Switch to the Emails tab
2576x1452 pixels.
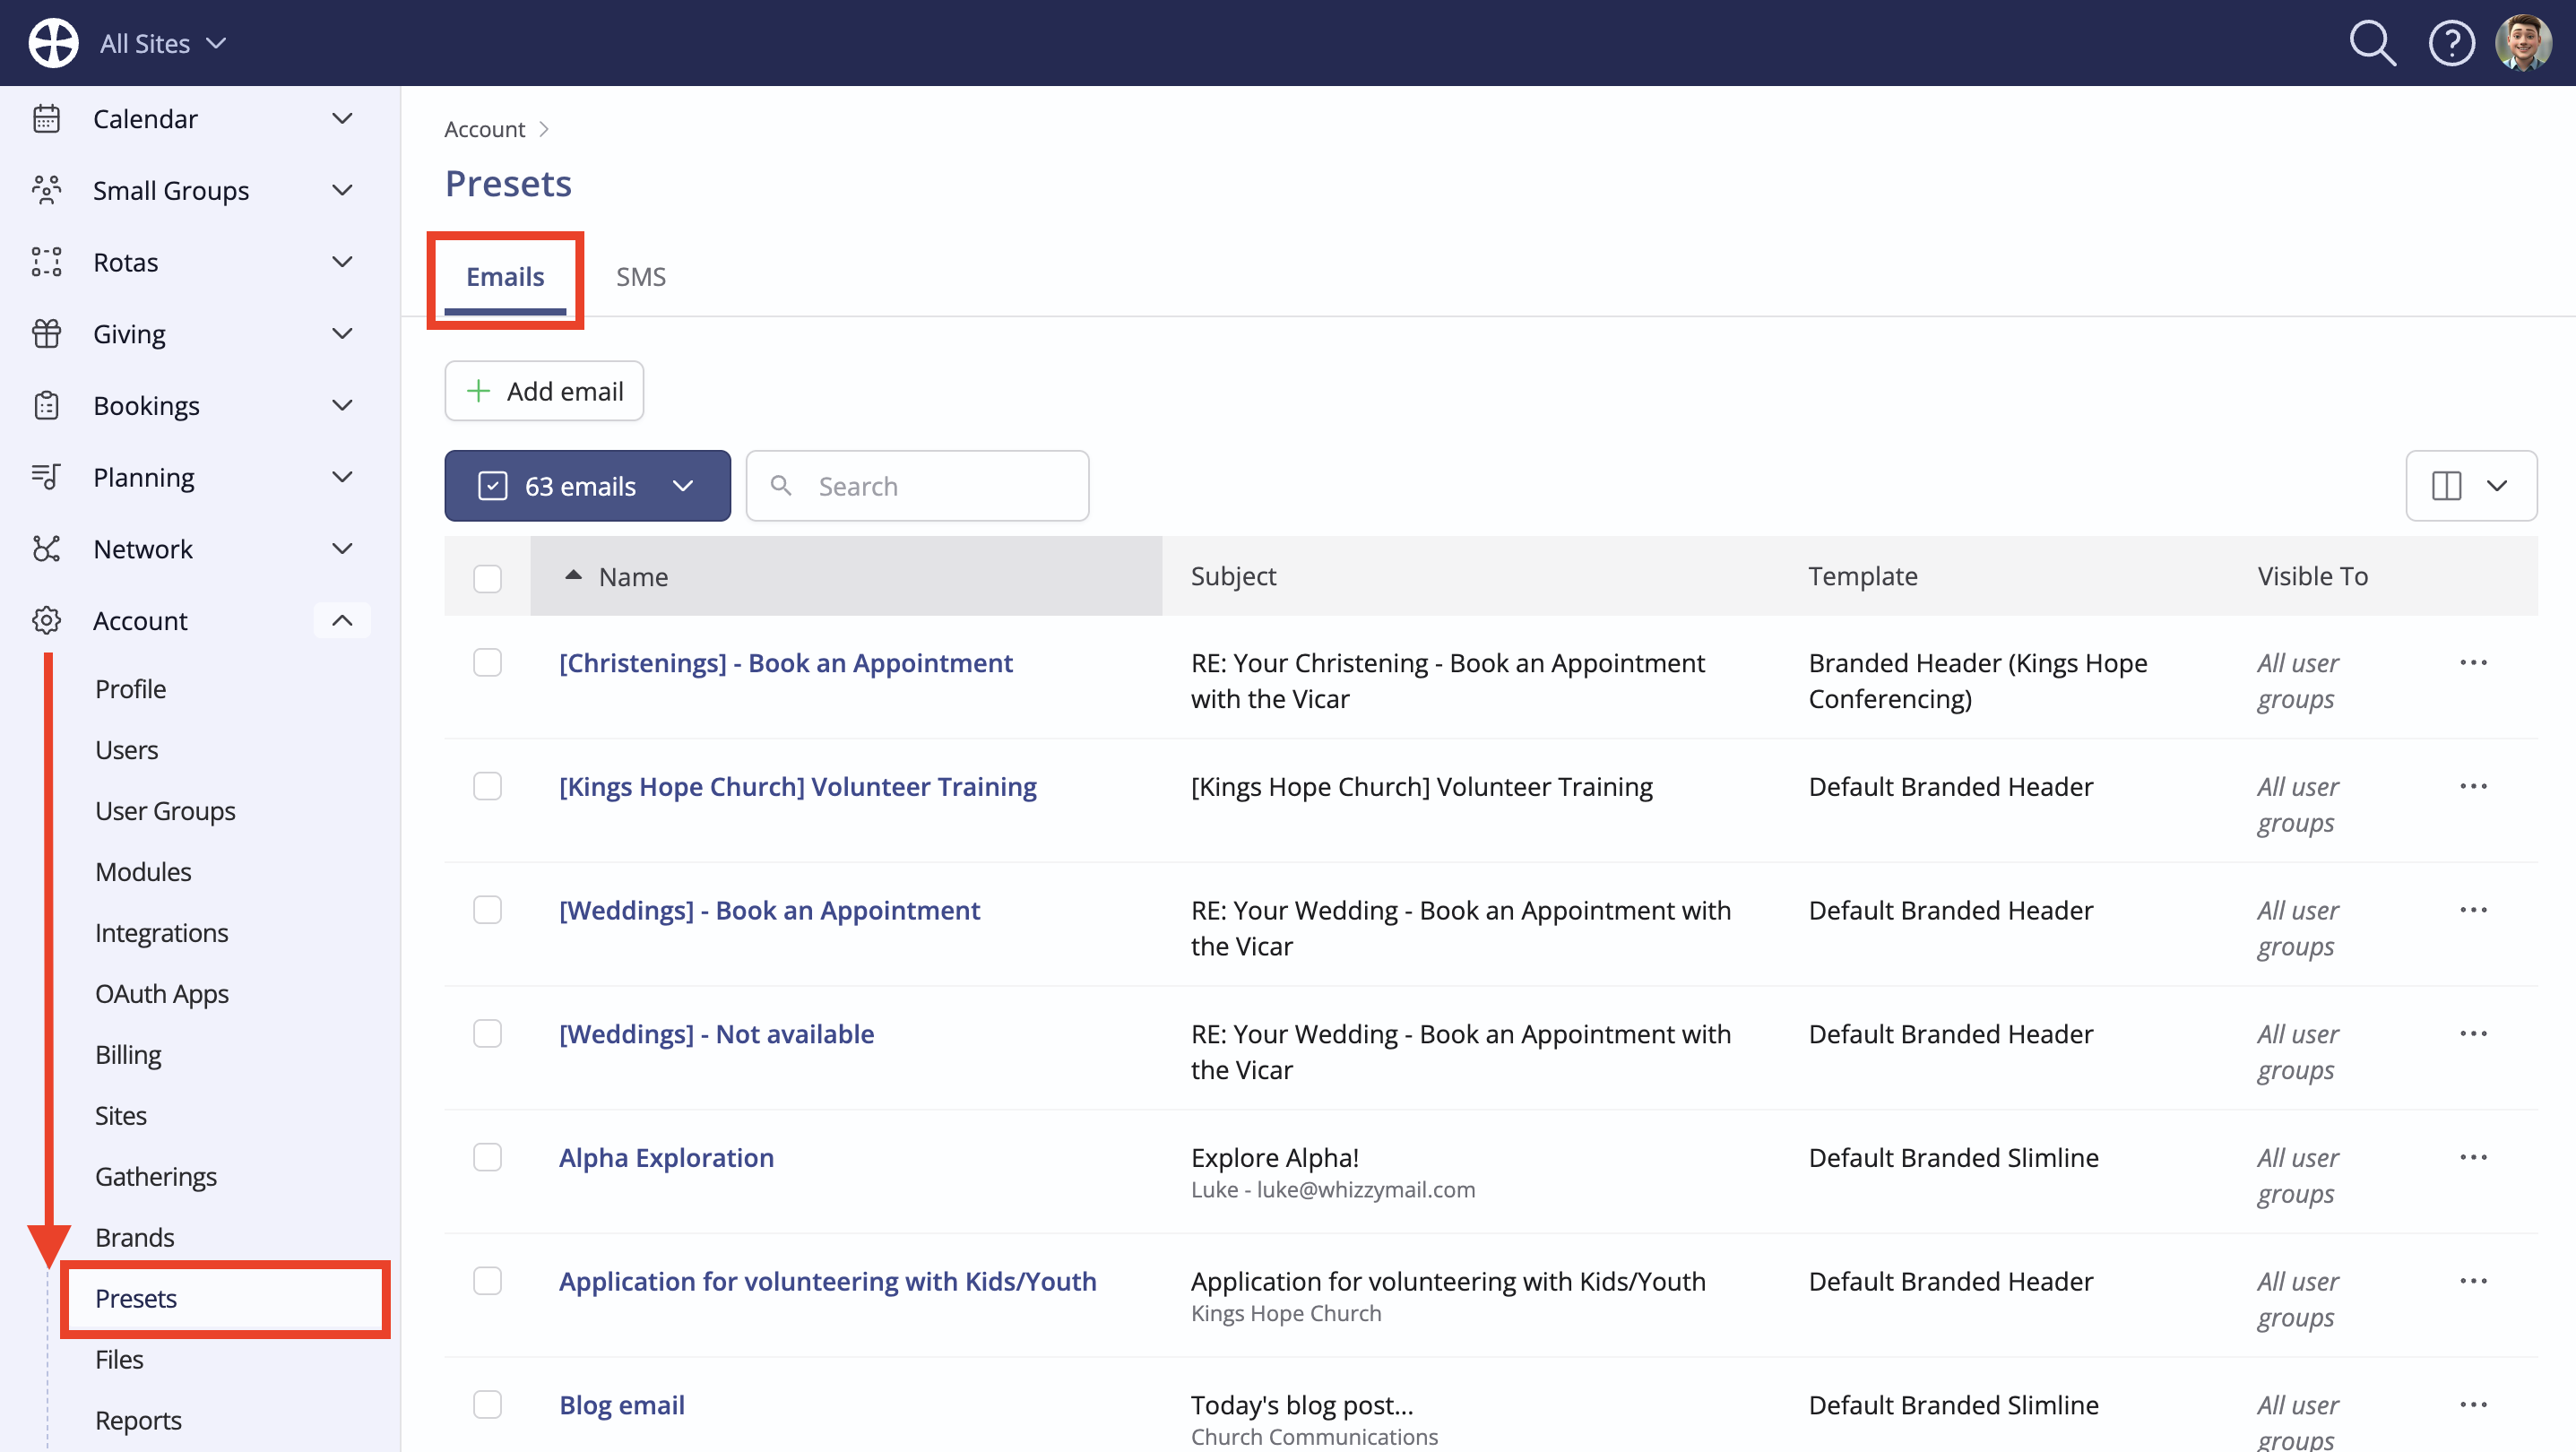[505, 277]
